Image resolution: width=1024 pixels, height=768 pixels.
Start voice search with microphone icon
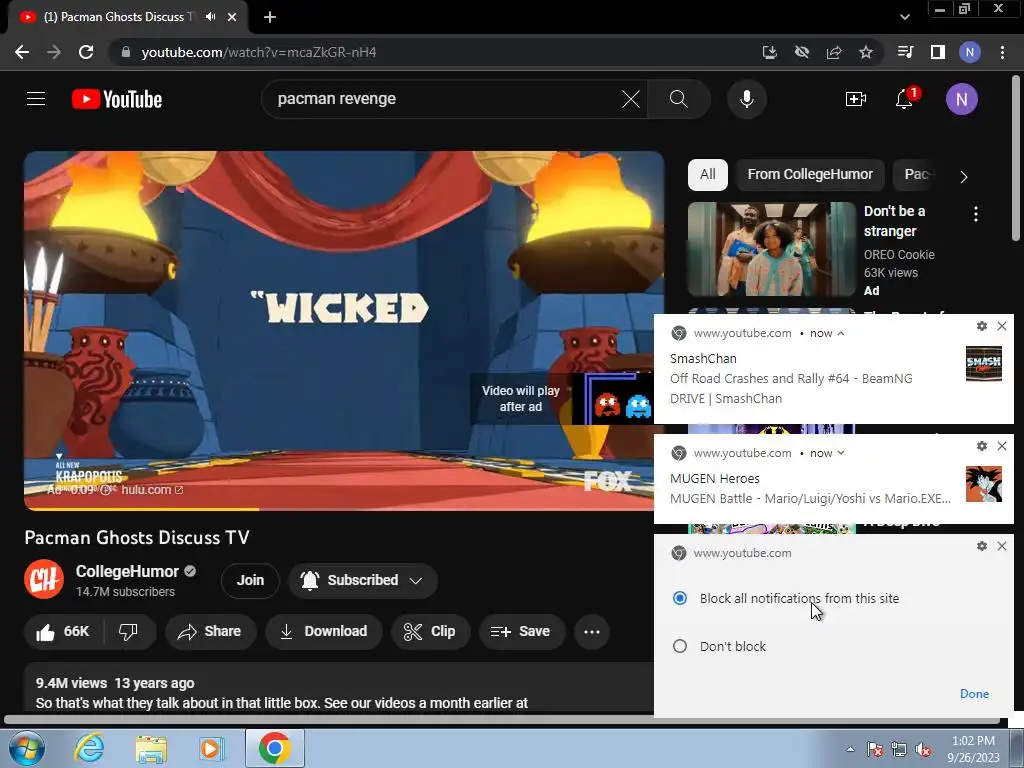[746, 99]
